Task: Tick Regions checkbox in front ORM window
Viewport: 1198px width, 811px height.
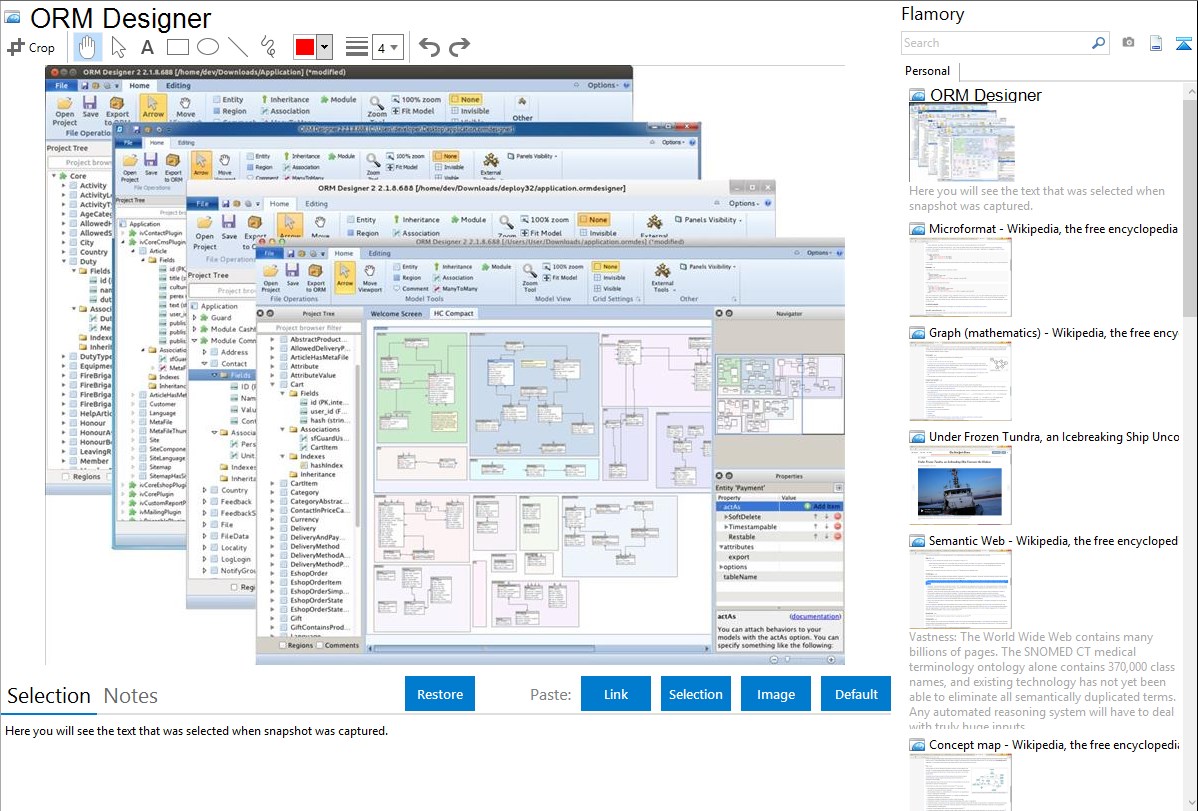Action: click(x=283, y=645)
